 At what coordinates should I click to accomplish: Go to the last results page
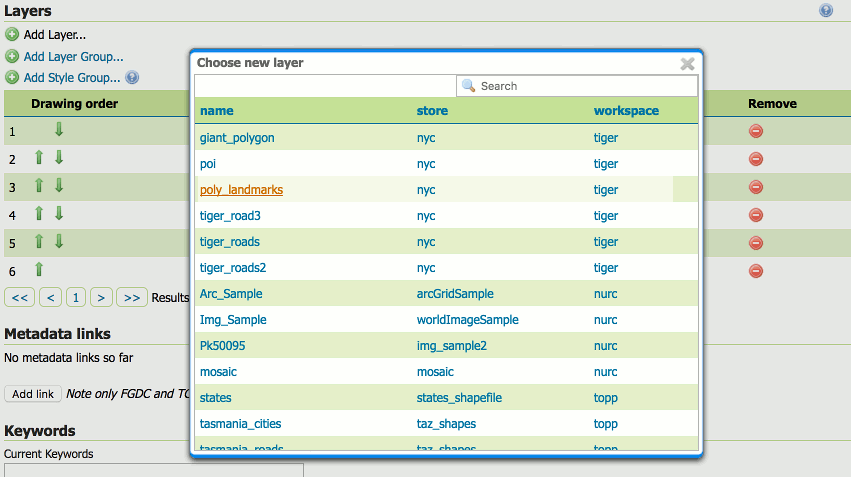pyautogui.click(x=132, y=297)
